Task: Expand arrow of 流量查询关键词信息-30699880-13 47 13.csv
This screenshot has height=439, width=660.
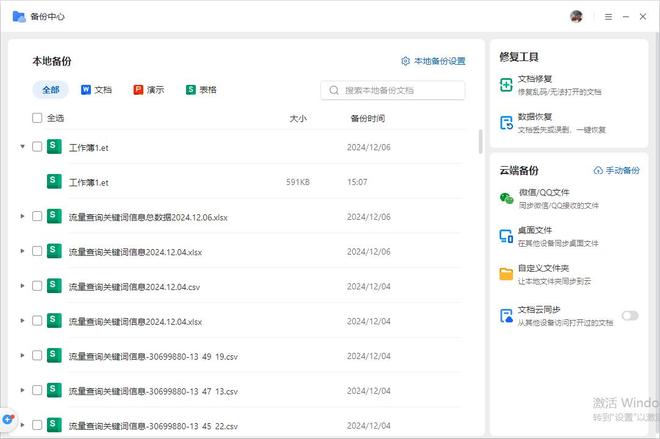Action: click(22, 390)
